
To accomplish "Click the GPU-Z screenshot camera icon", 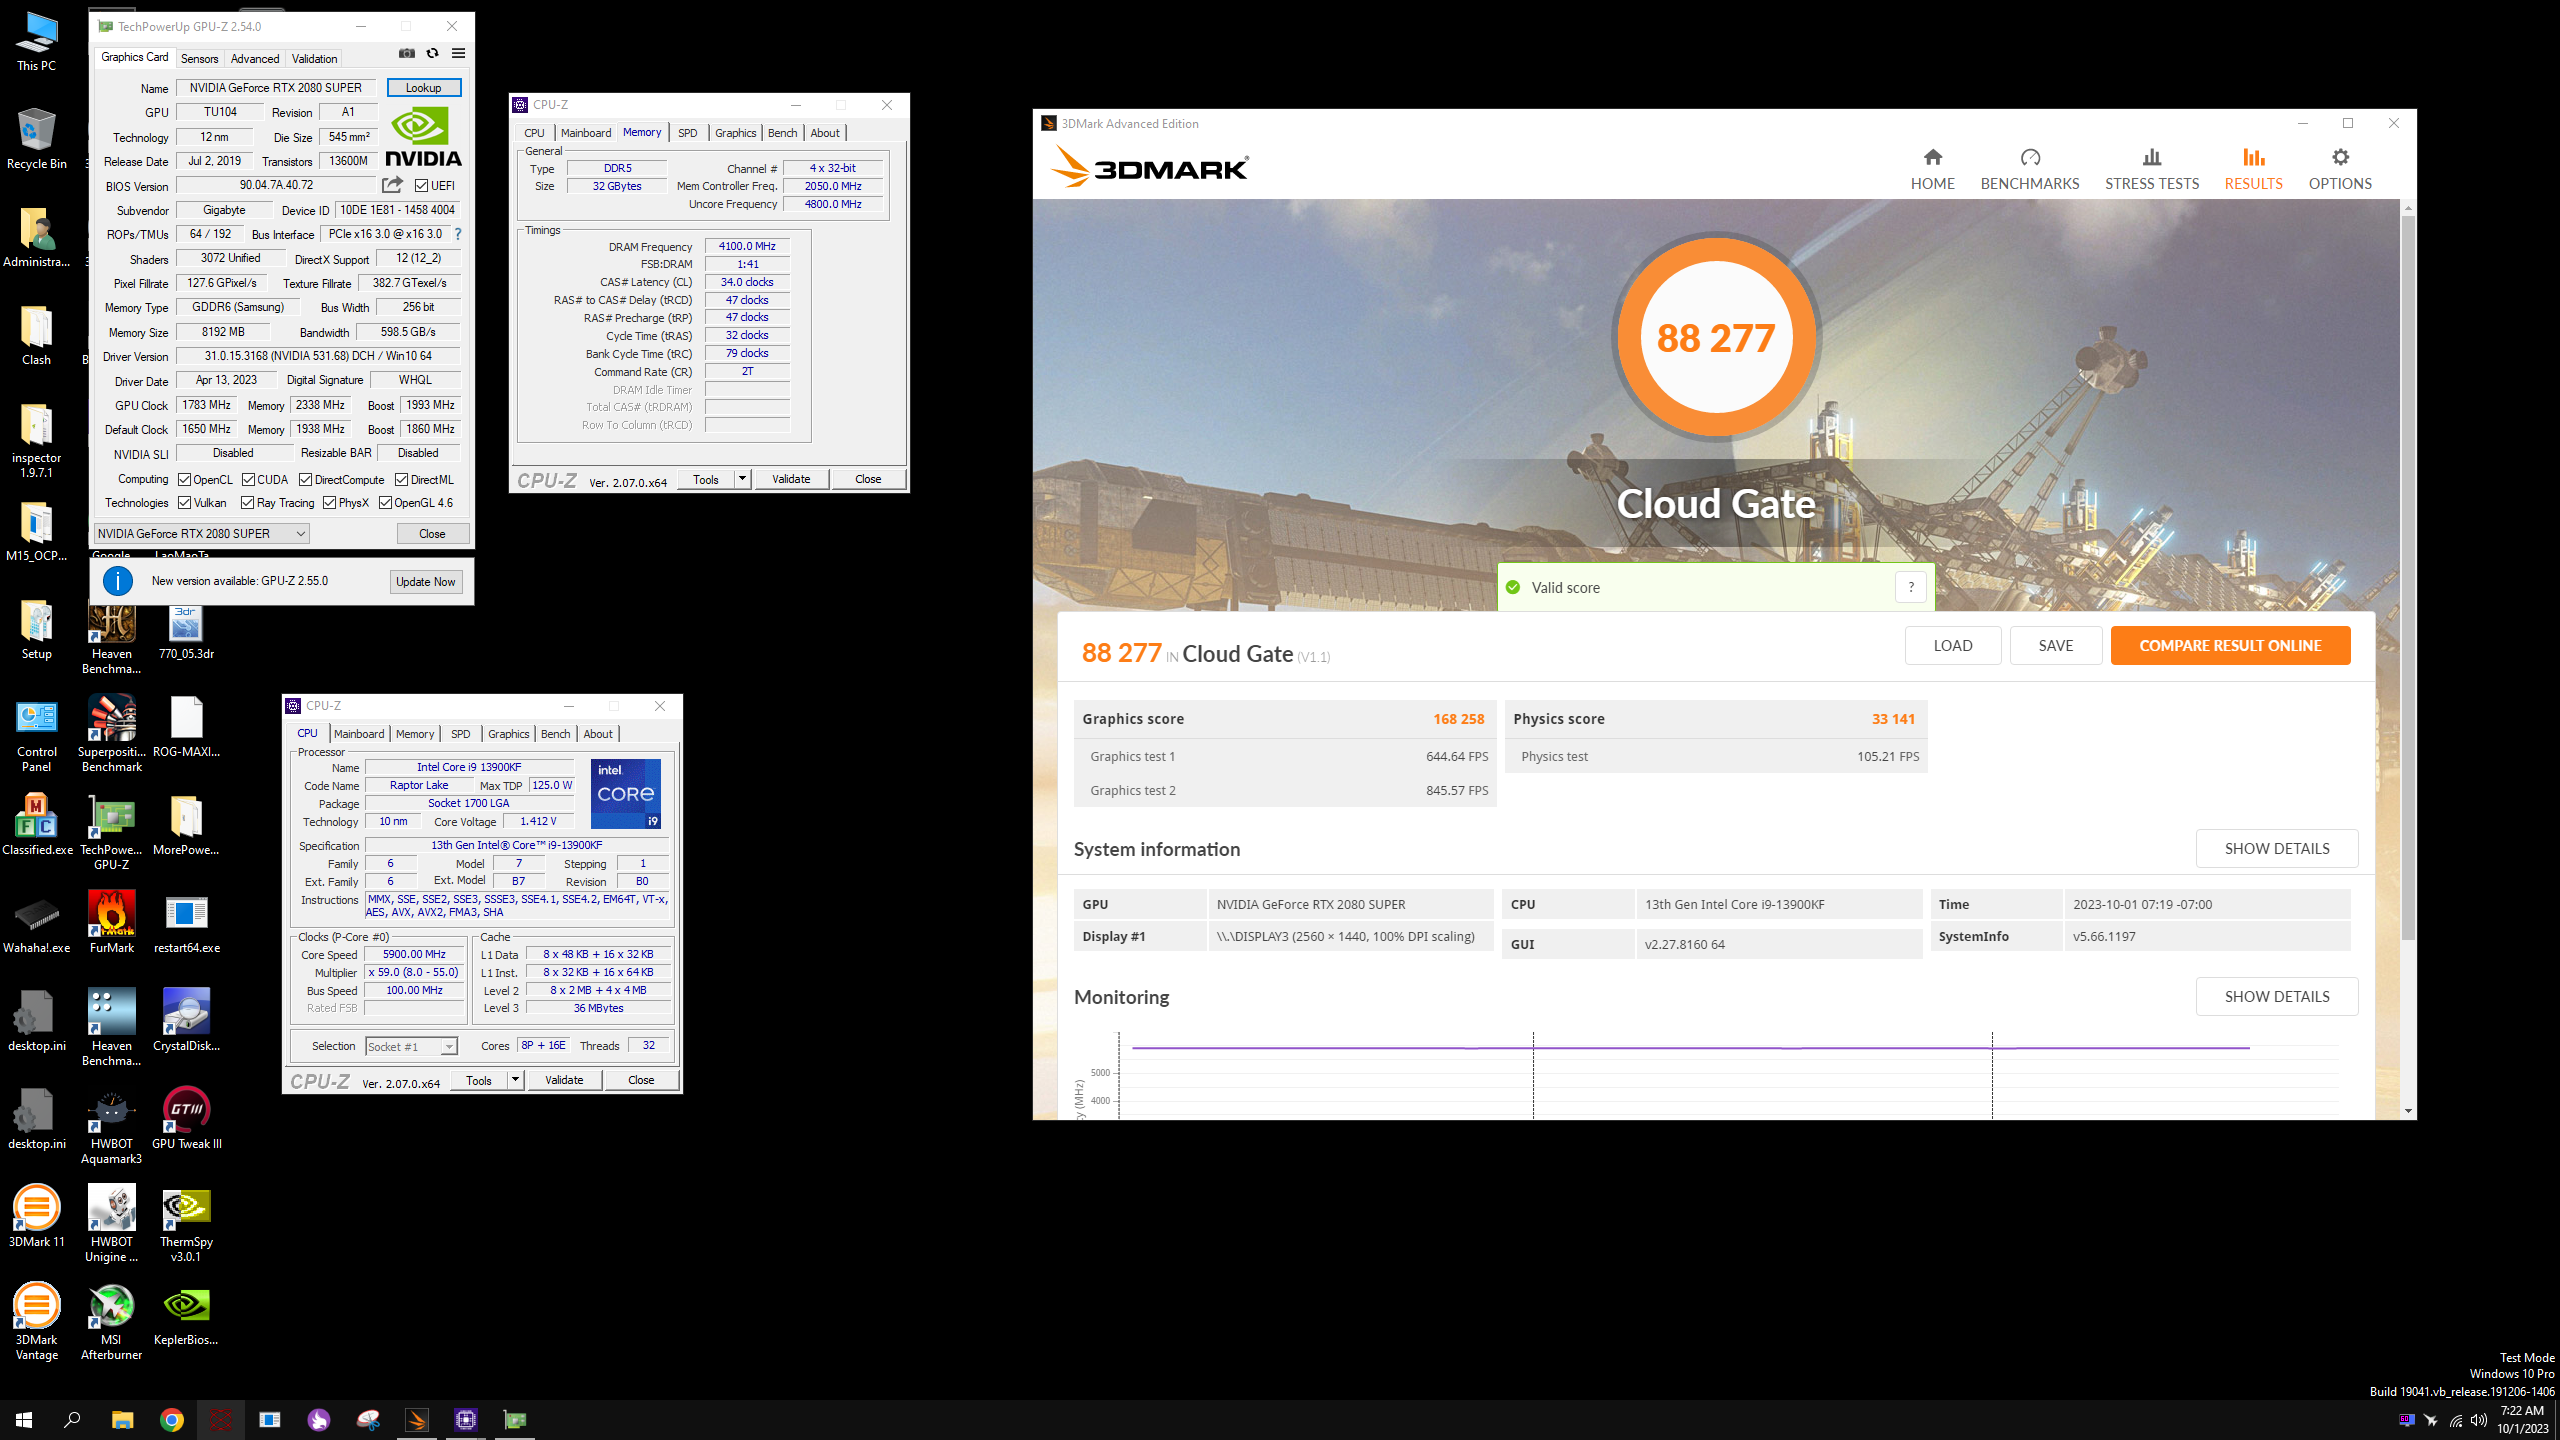I will [x=406, y=54].
